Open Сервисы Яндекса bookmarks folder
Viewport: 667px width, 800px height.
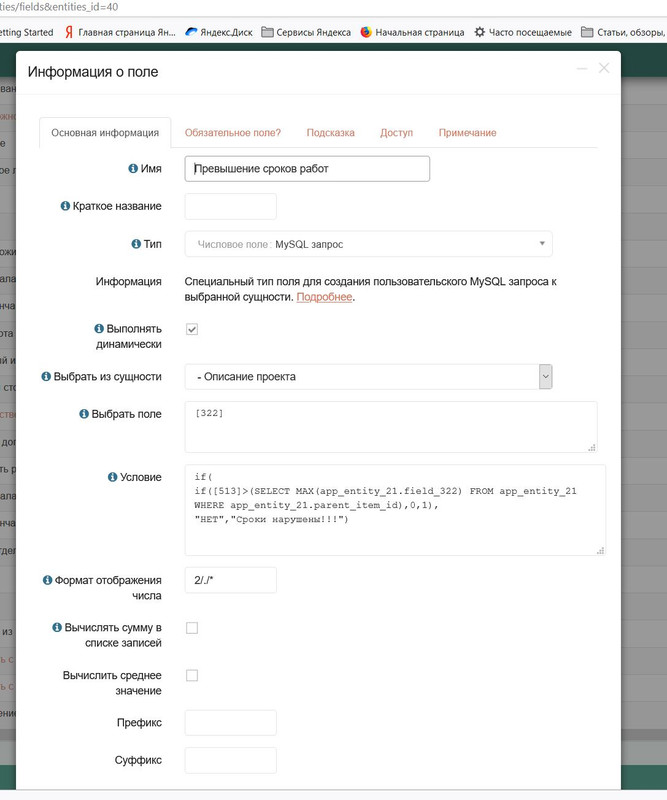coord(306,32)
